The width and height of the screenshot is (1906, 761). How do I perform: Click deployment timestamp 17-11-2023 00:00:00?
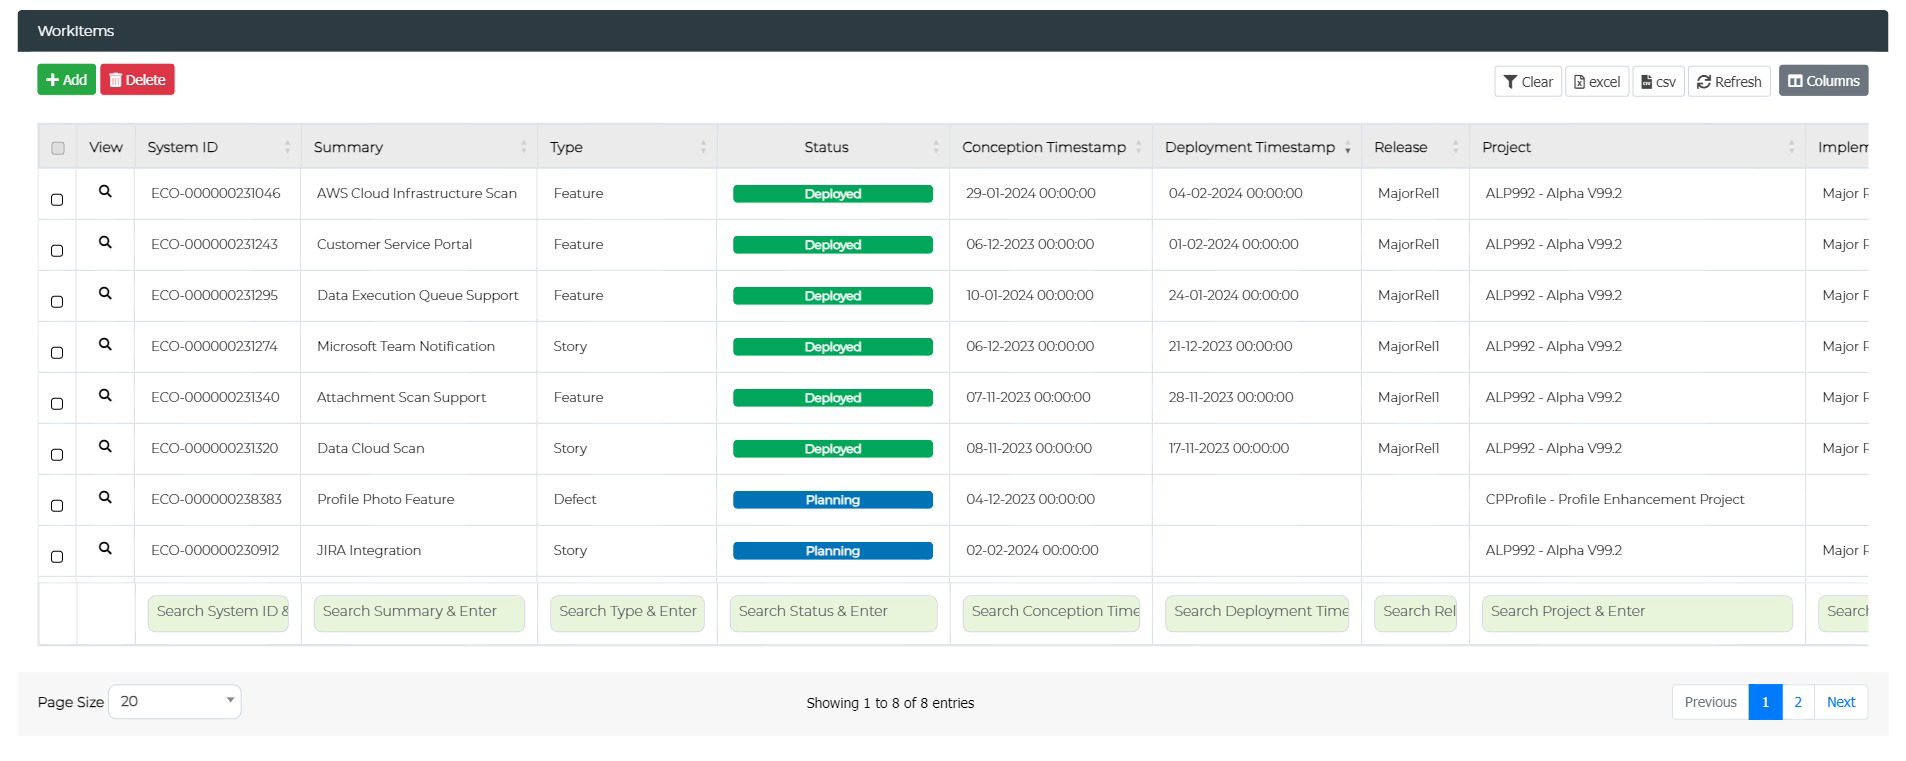(1229, 448)
